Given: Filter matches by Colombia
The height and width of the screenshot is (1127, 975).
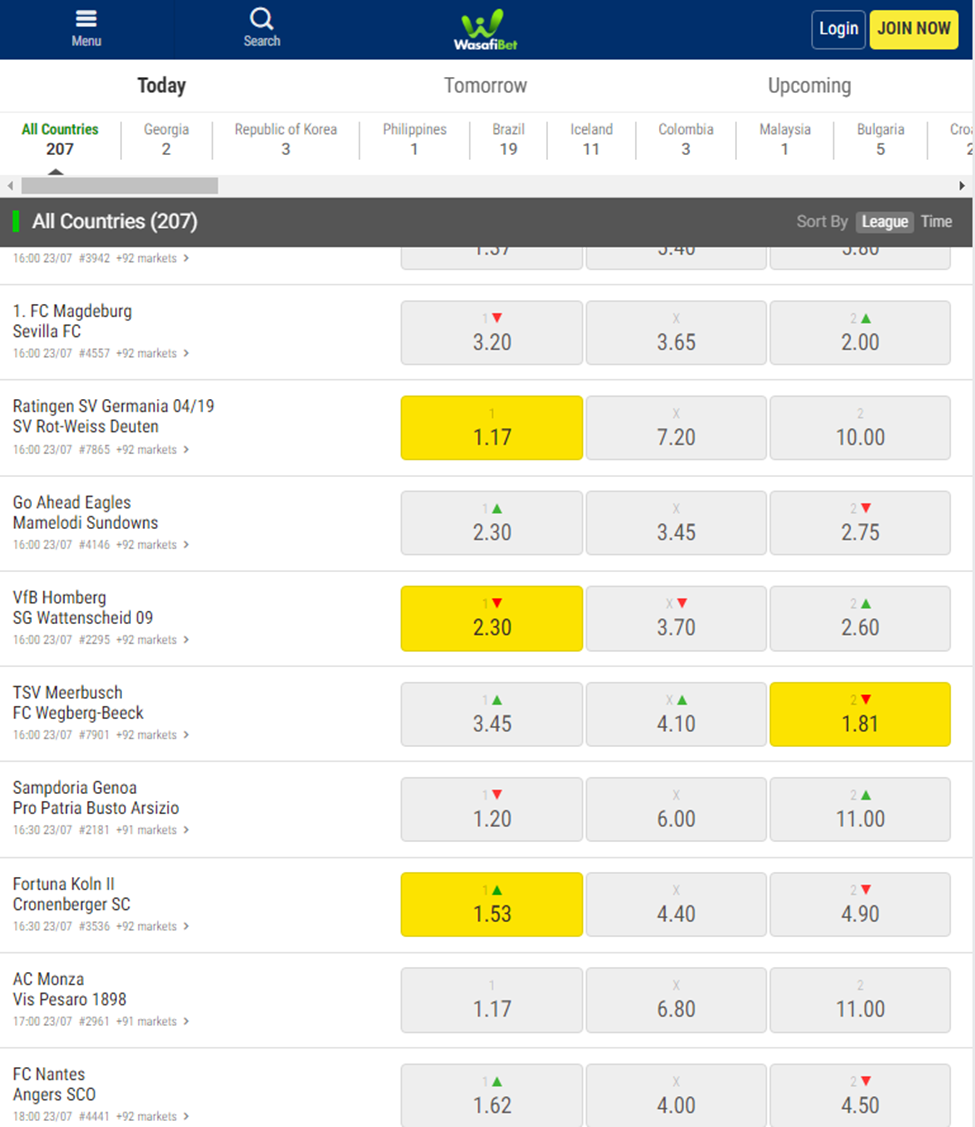Looking at the screenshot, I should [x=686, y=139].
